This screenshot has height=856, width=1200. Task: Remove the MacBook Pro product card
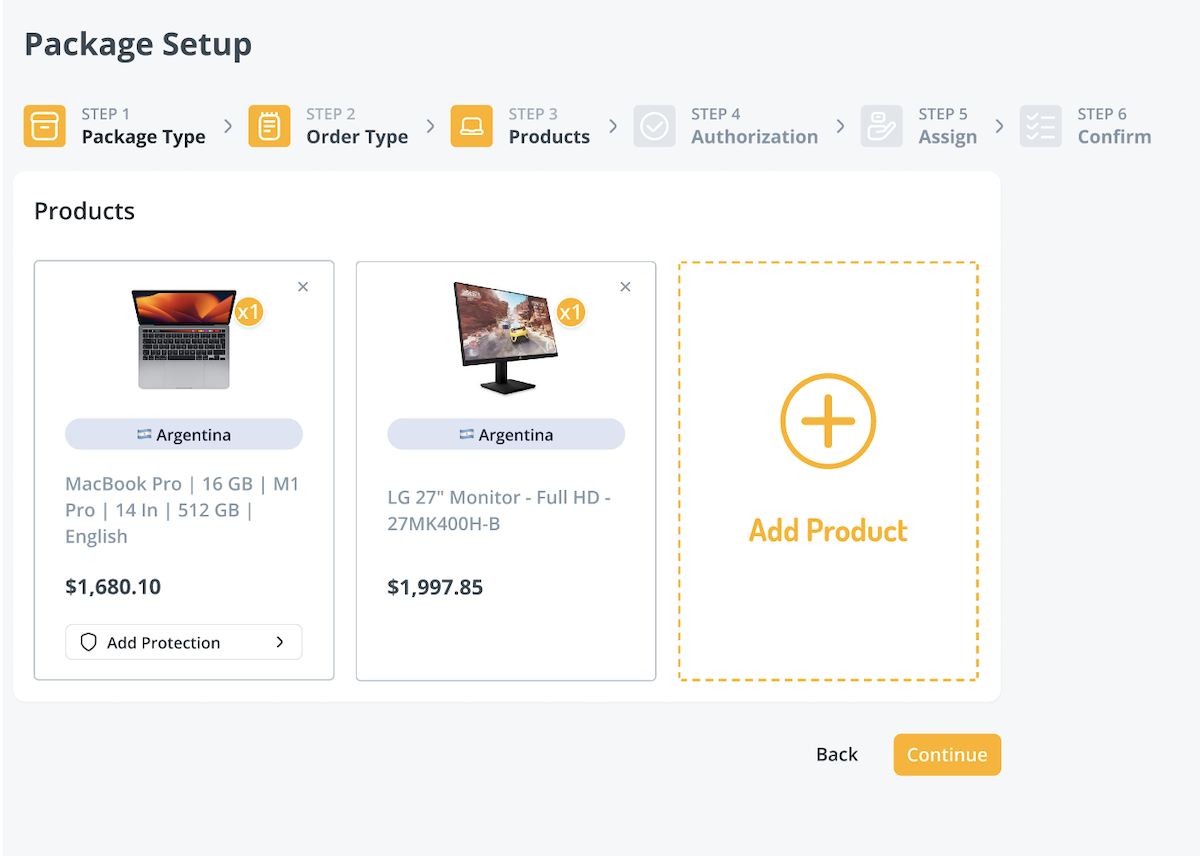(x=303, y=287)
